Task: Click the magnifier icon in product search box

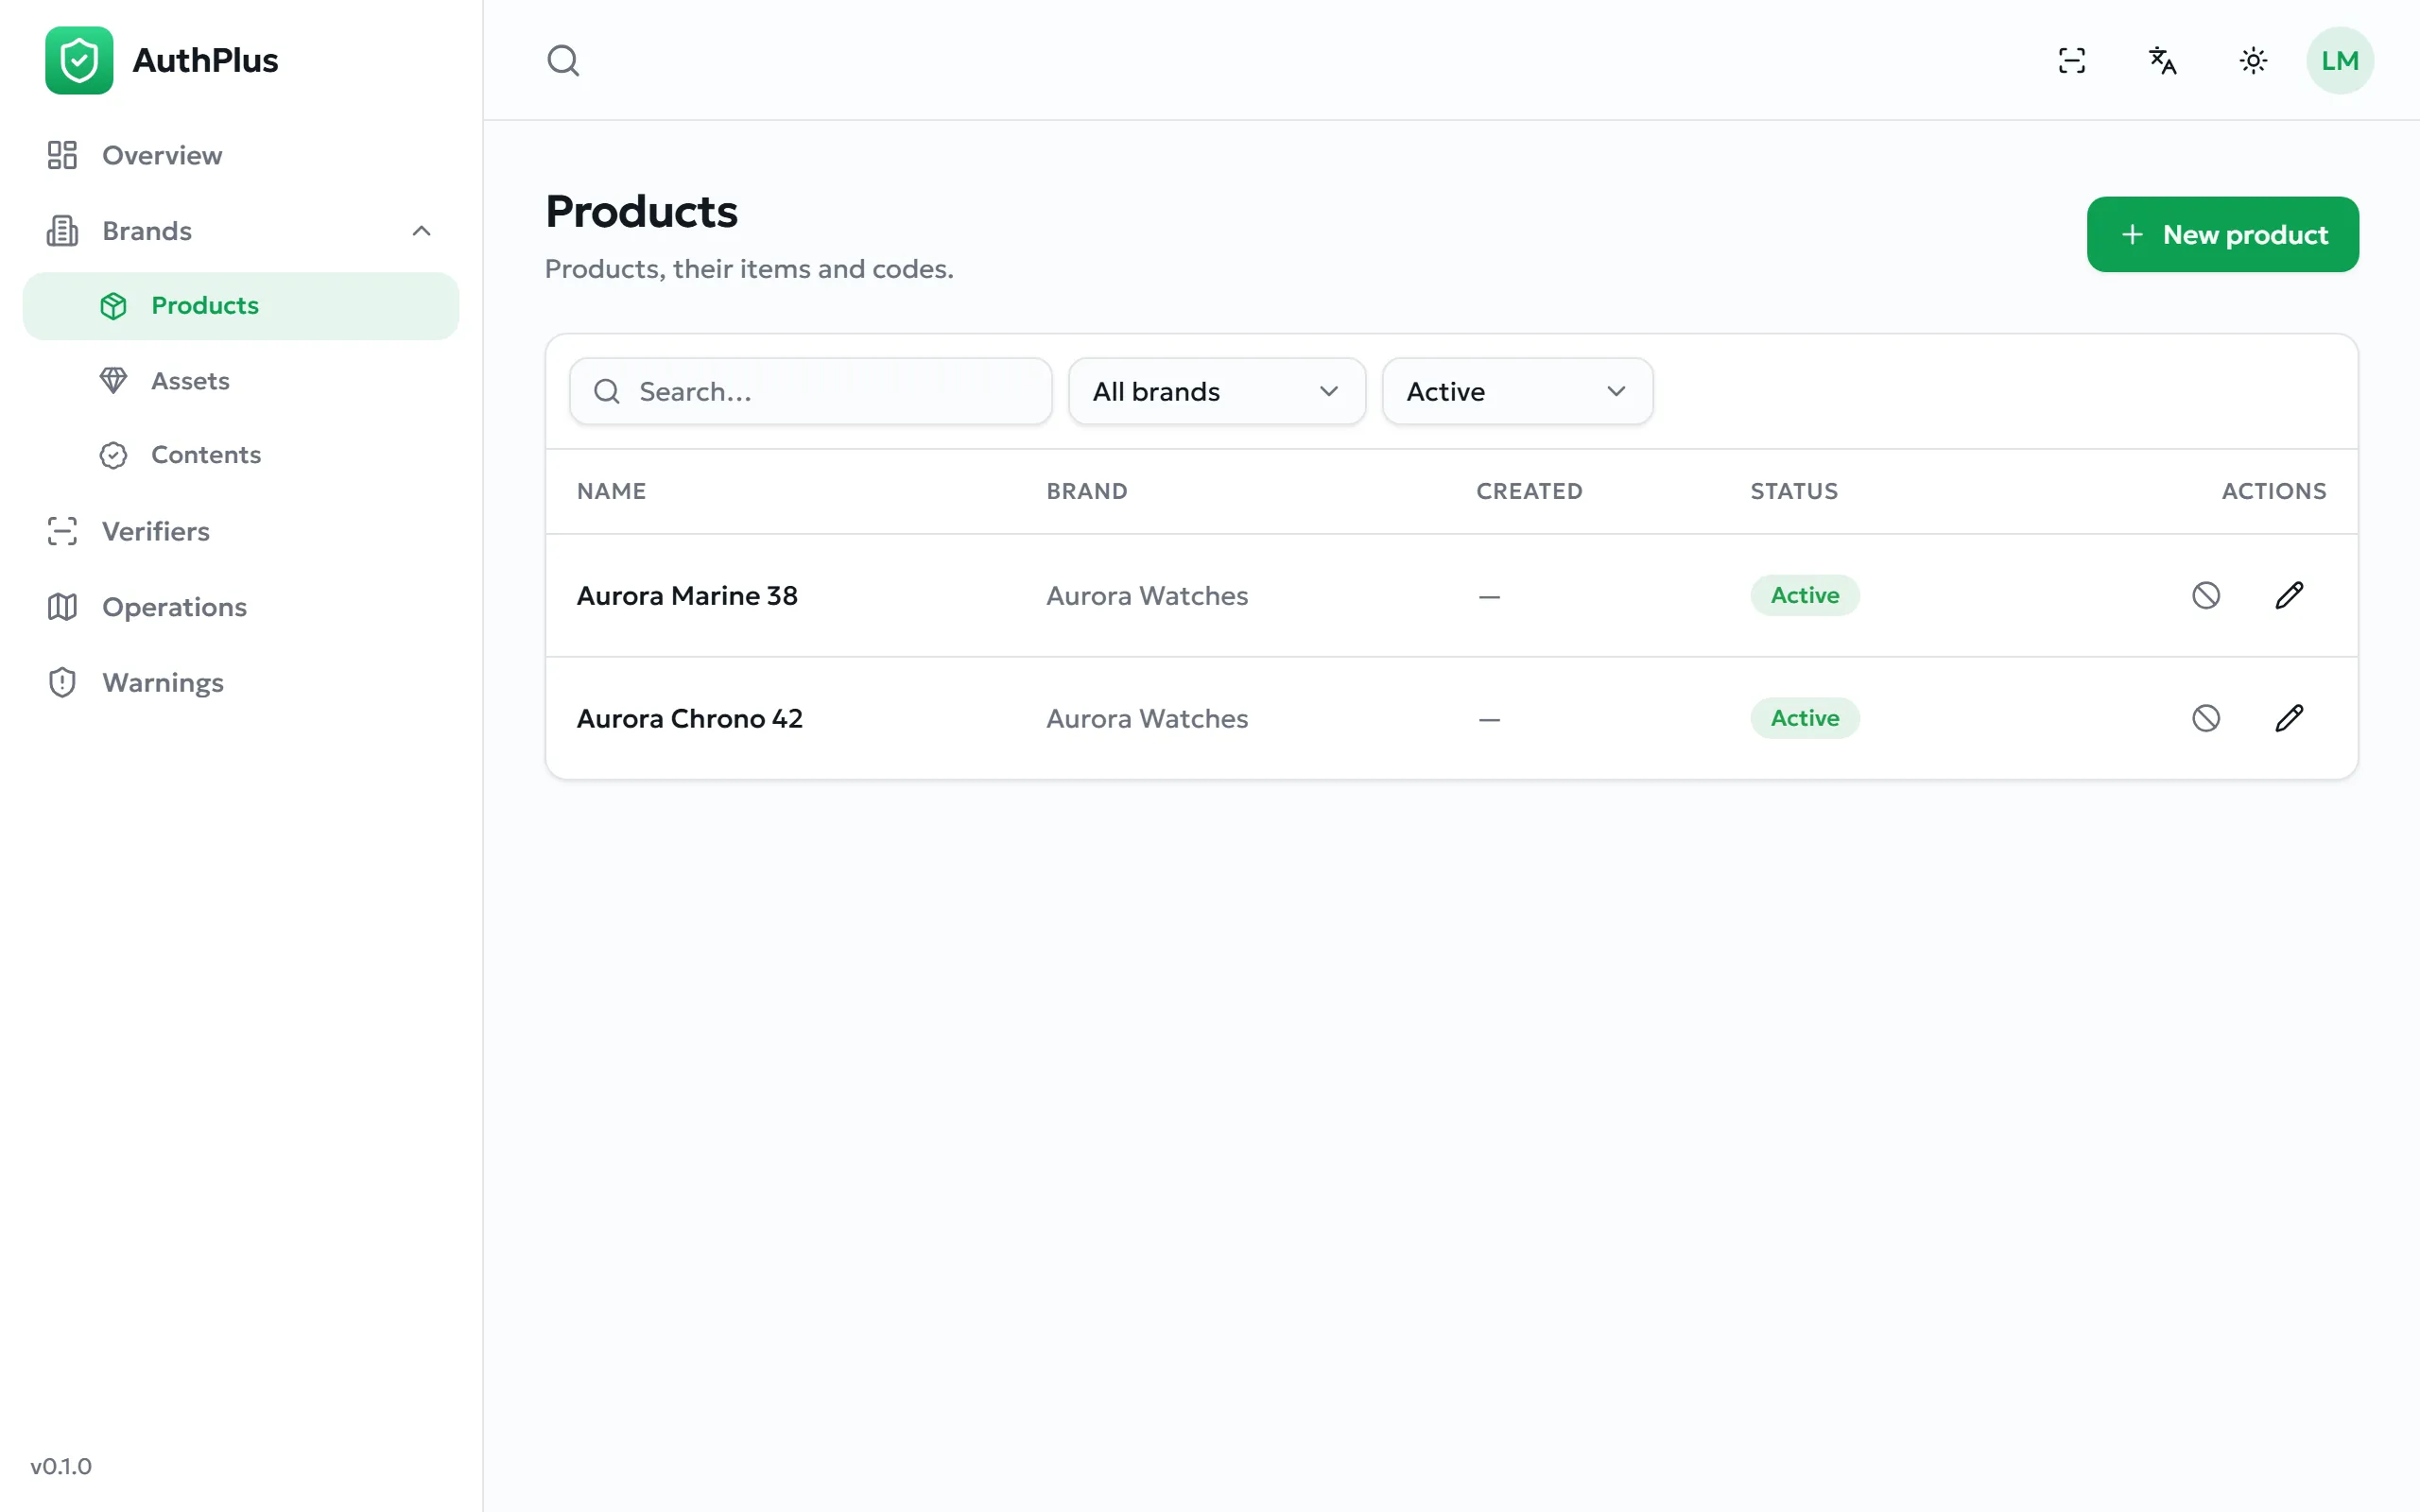Action: pos(607,391)
